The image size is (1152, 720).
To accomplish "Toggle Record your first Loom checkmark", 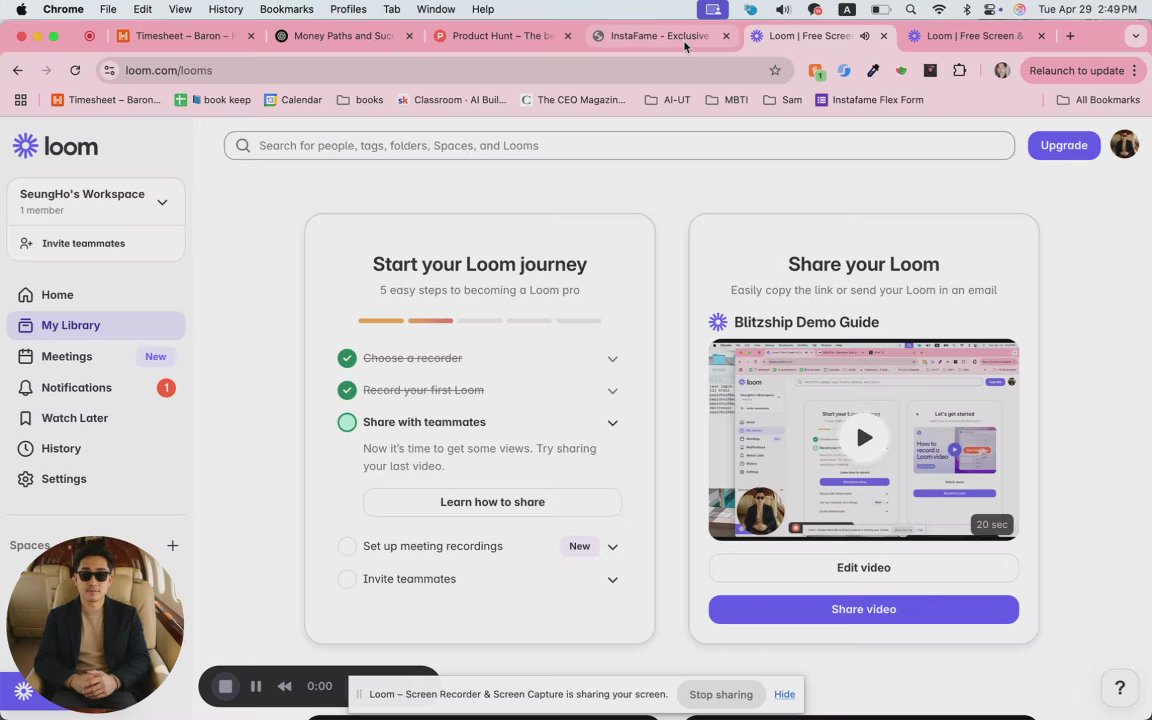I will [x=347, y=390].
